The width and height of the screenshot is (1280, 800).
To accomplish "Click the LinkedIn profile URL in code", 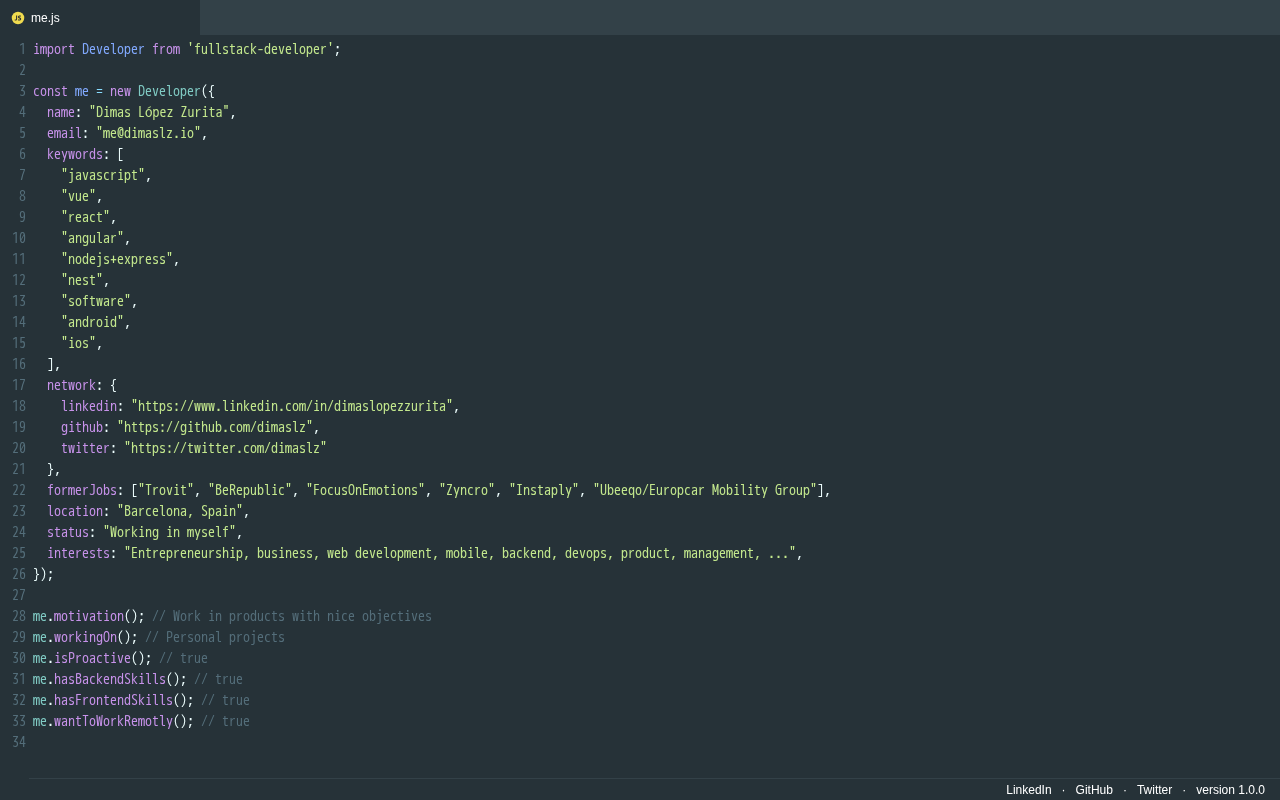I will point(295,406).
